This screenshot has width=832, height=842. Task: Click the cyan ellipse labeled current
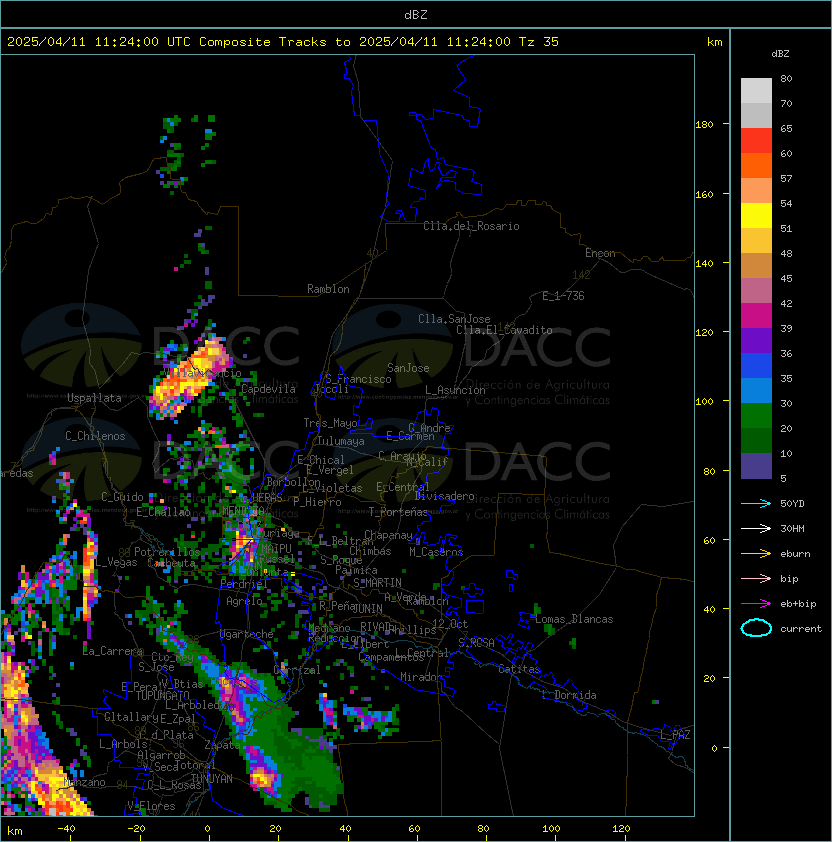[x=756, y=628]
